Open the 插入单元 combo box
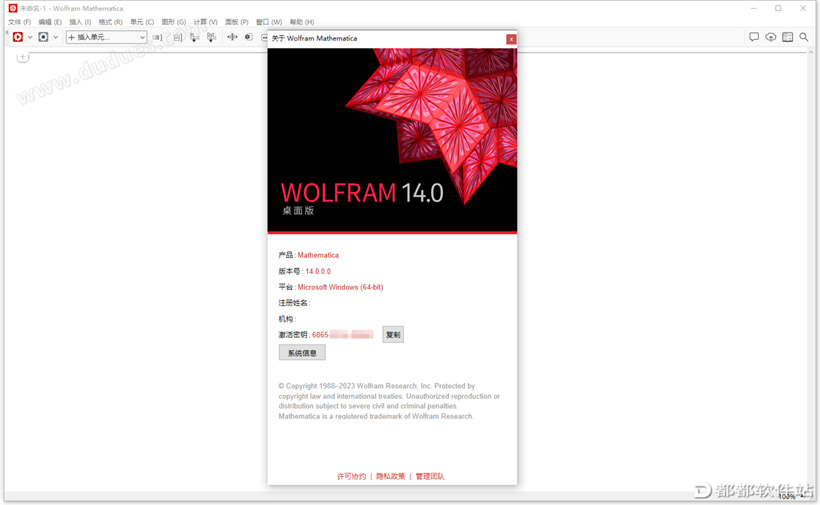820x505 pixels. [106, 37]
